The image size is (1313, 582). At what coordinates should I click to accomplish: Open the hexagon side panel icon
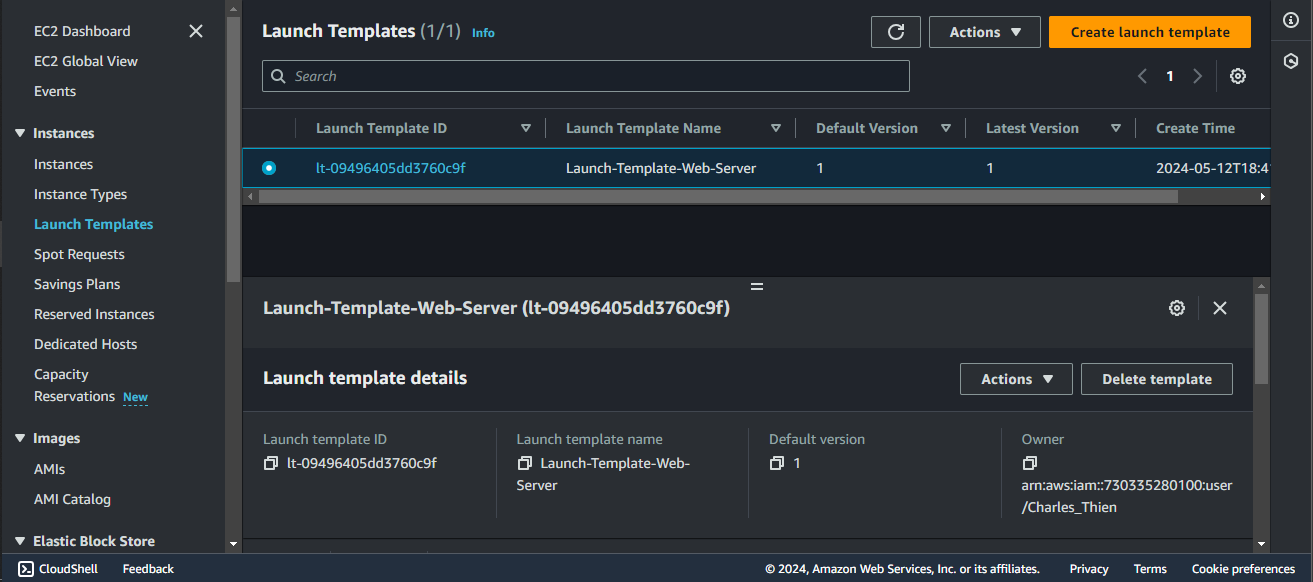[x=1291, y=61]
